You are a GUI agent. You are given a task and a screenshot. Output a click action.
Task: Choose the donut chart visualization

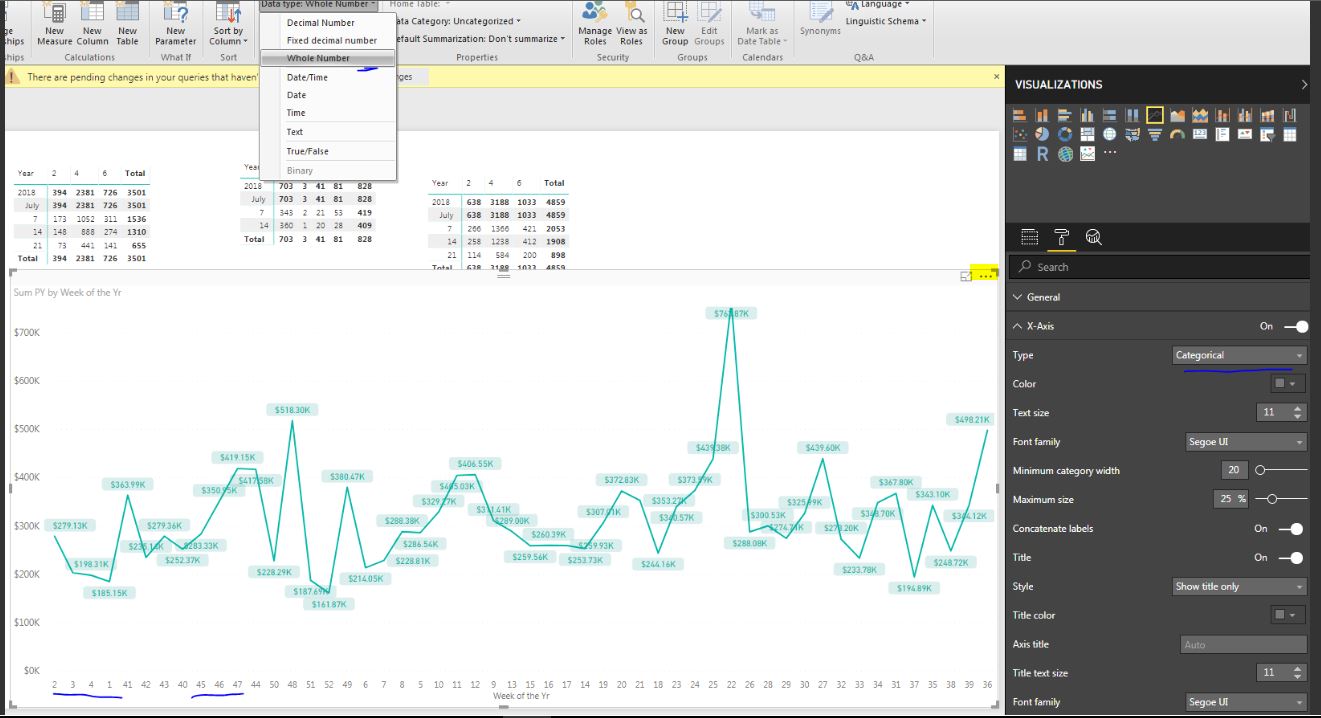coord(1065,135)
